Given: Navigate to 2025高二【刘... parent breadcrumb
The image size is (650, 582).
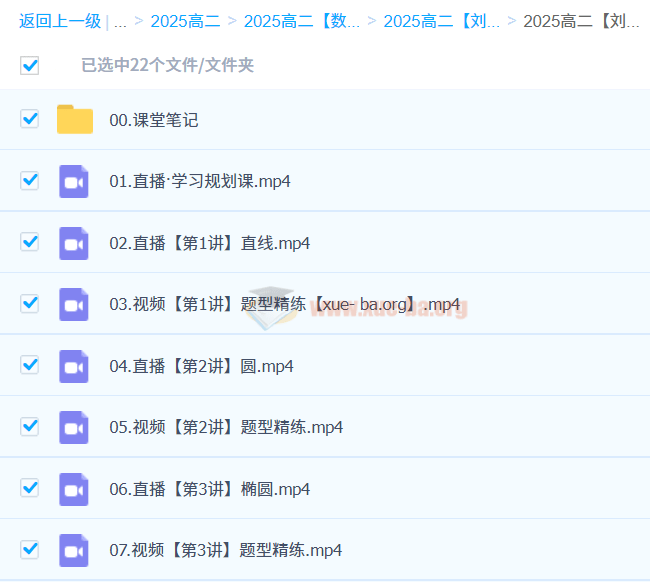Looking at the screenshot, I should [x=441, y=21].
